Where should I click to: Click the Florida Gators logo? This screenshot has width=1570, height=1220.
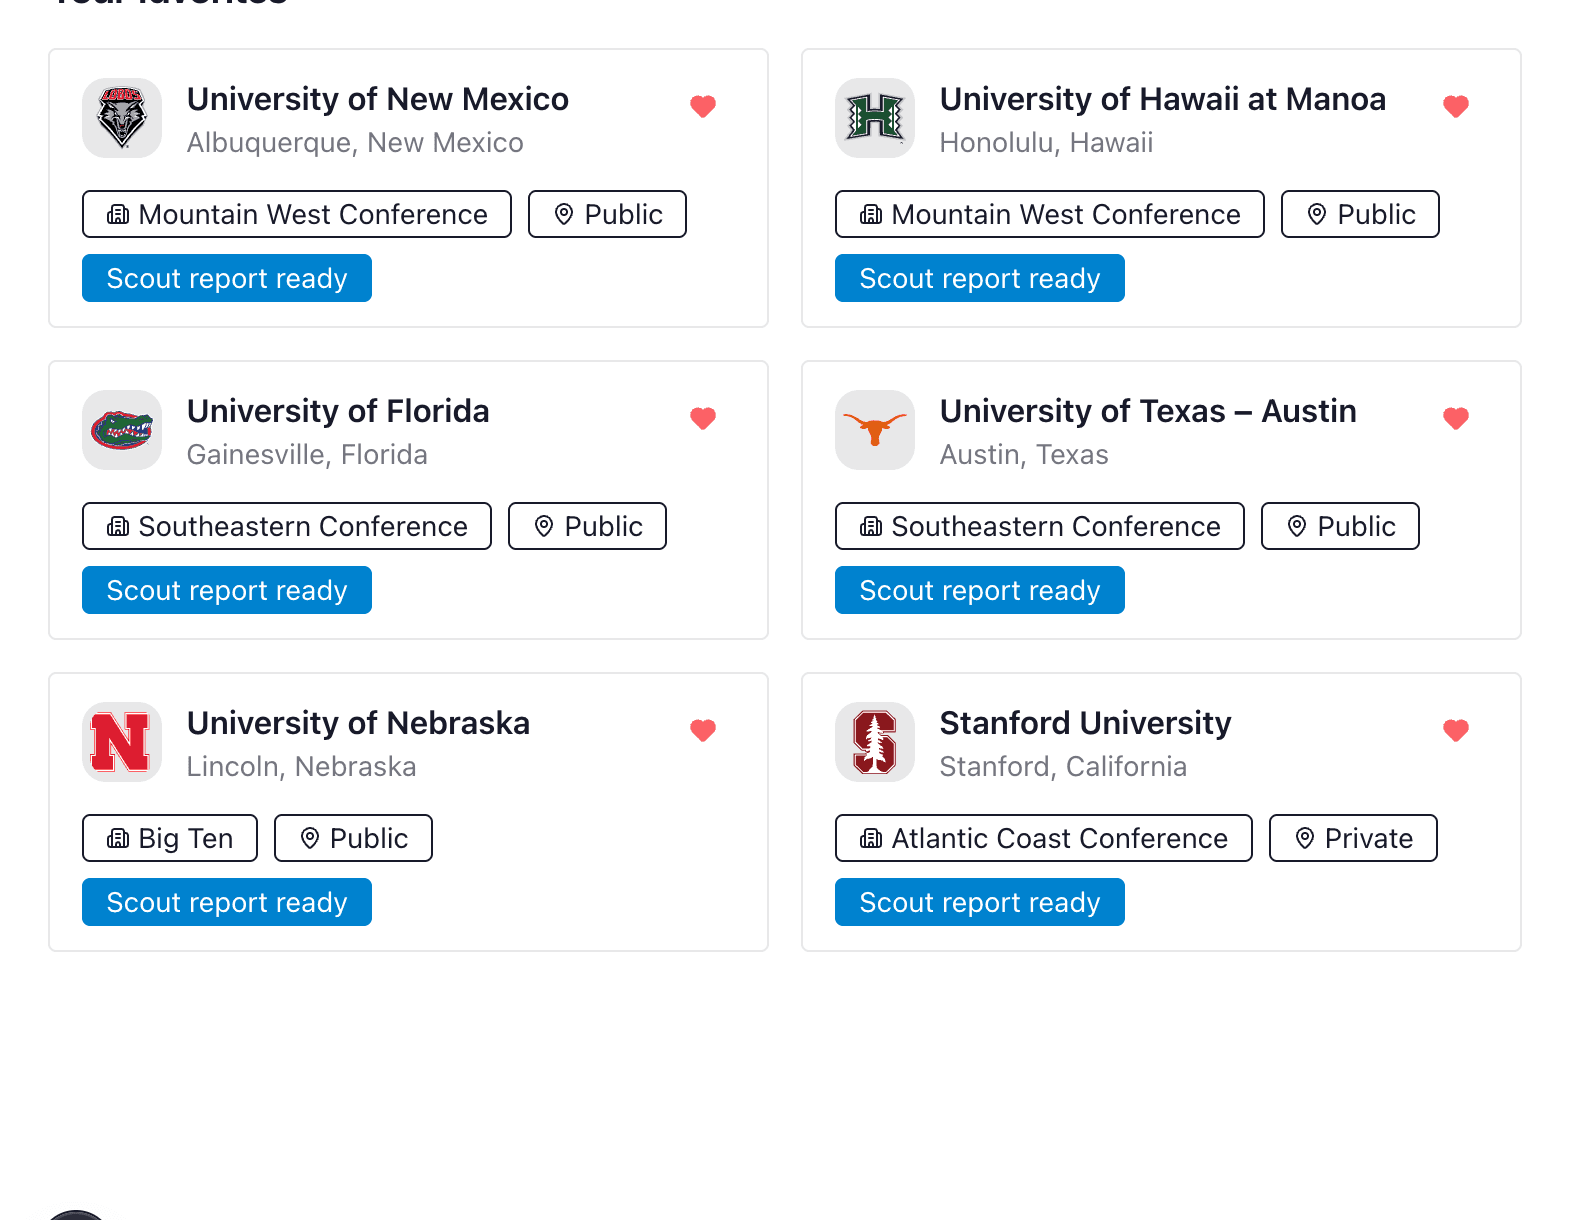121,430
